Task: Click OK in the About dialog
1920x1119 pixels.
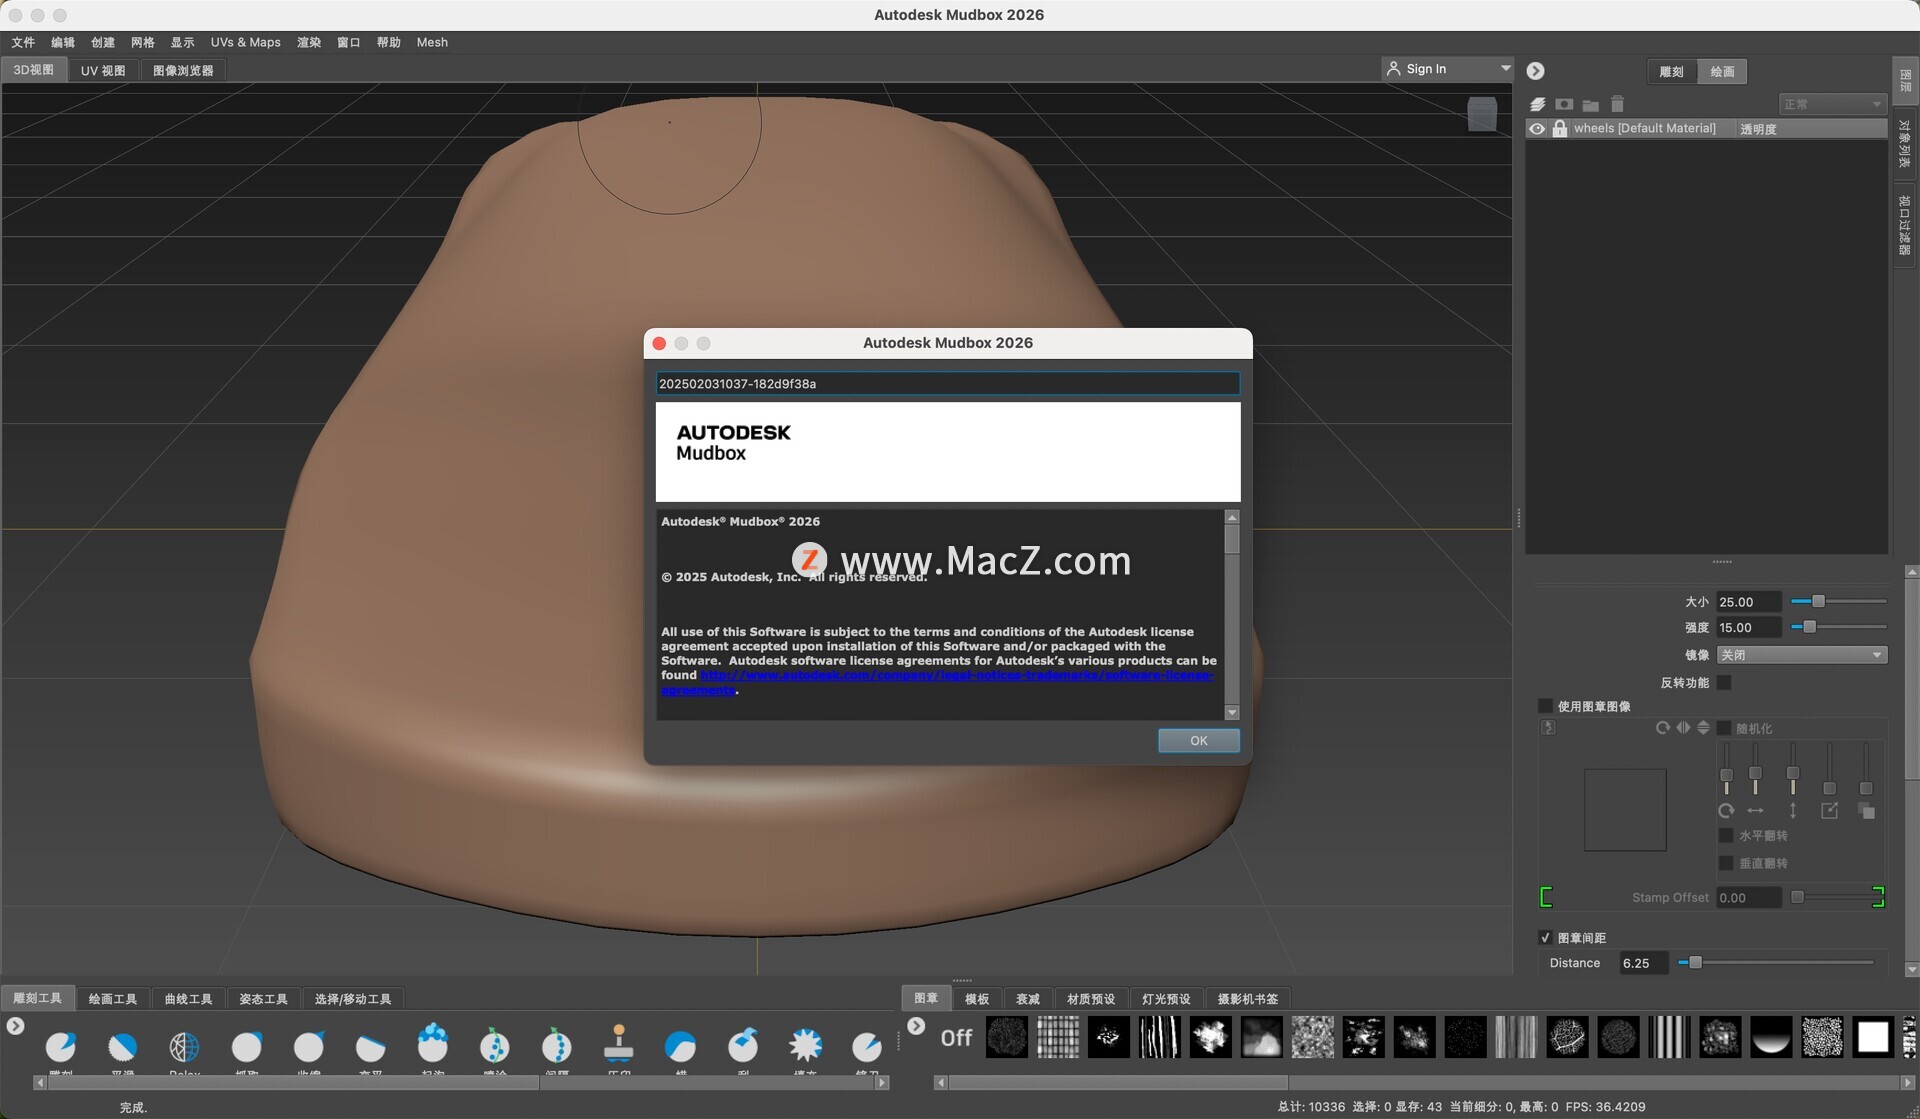Action: tap(1199, 741)
